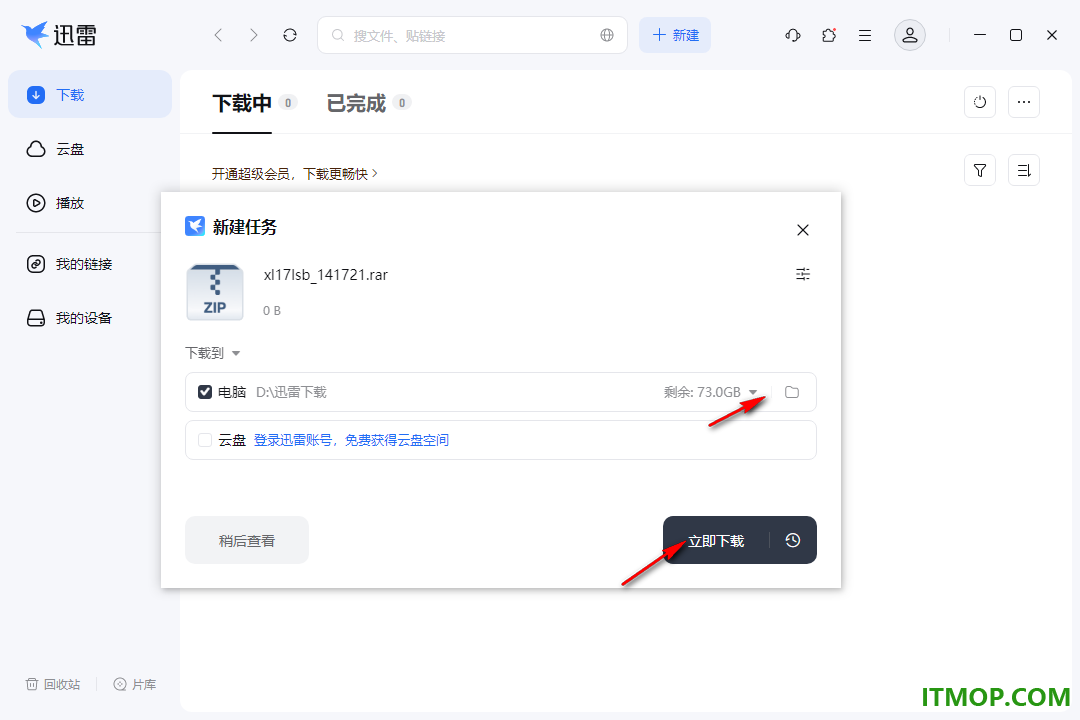The height and width of the screenshot is (720, 1080).
Task: Go forward with the right arrow
Action: (x=253, y=35)
